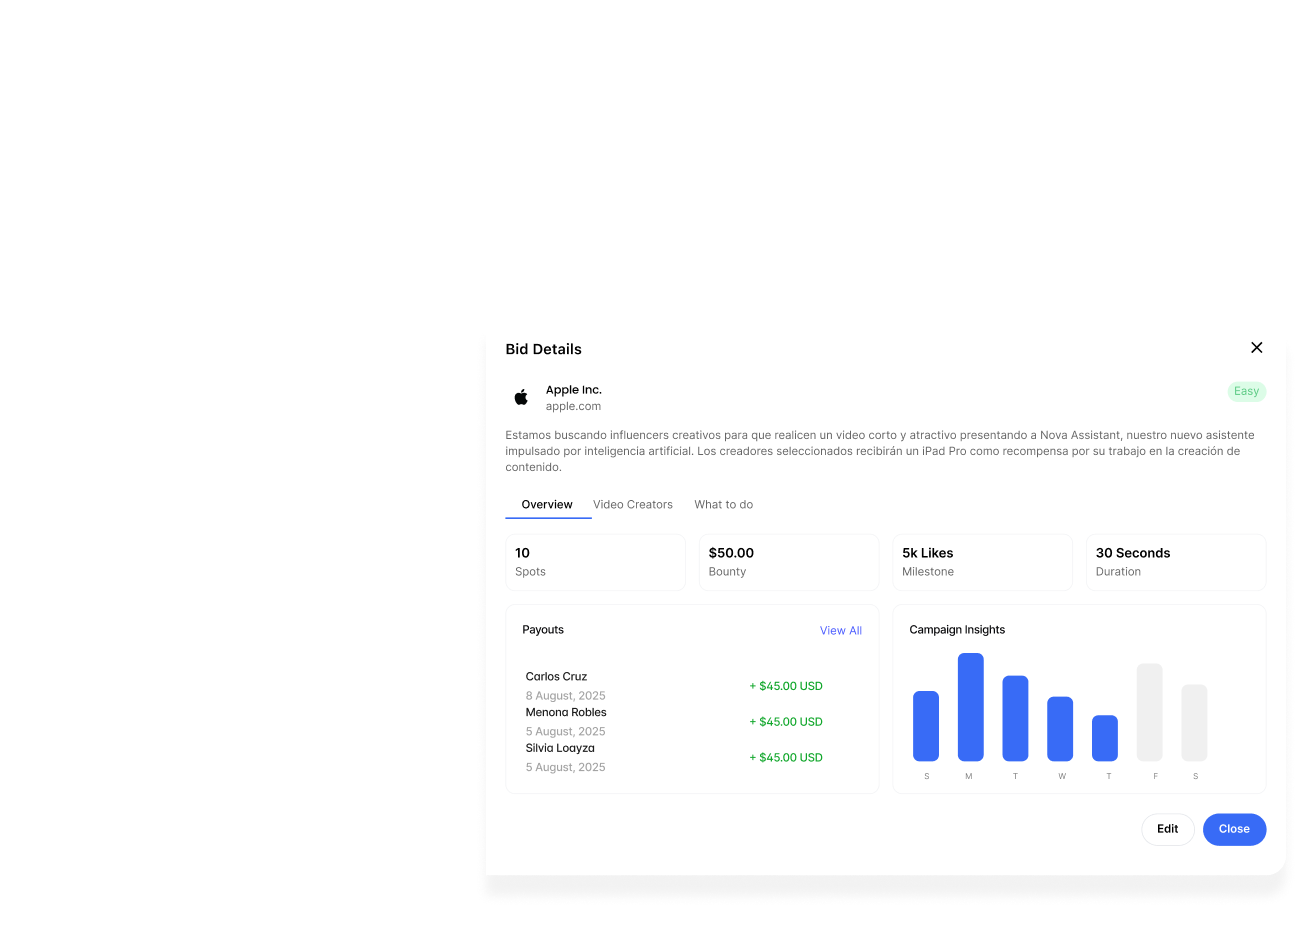This screenshot has height=944, width=1299.
Task: Click the Apple logo icon
Action: tap(521, 397)
